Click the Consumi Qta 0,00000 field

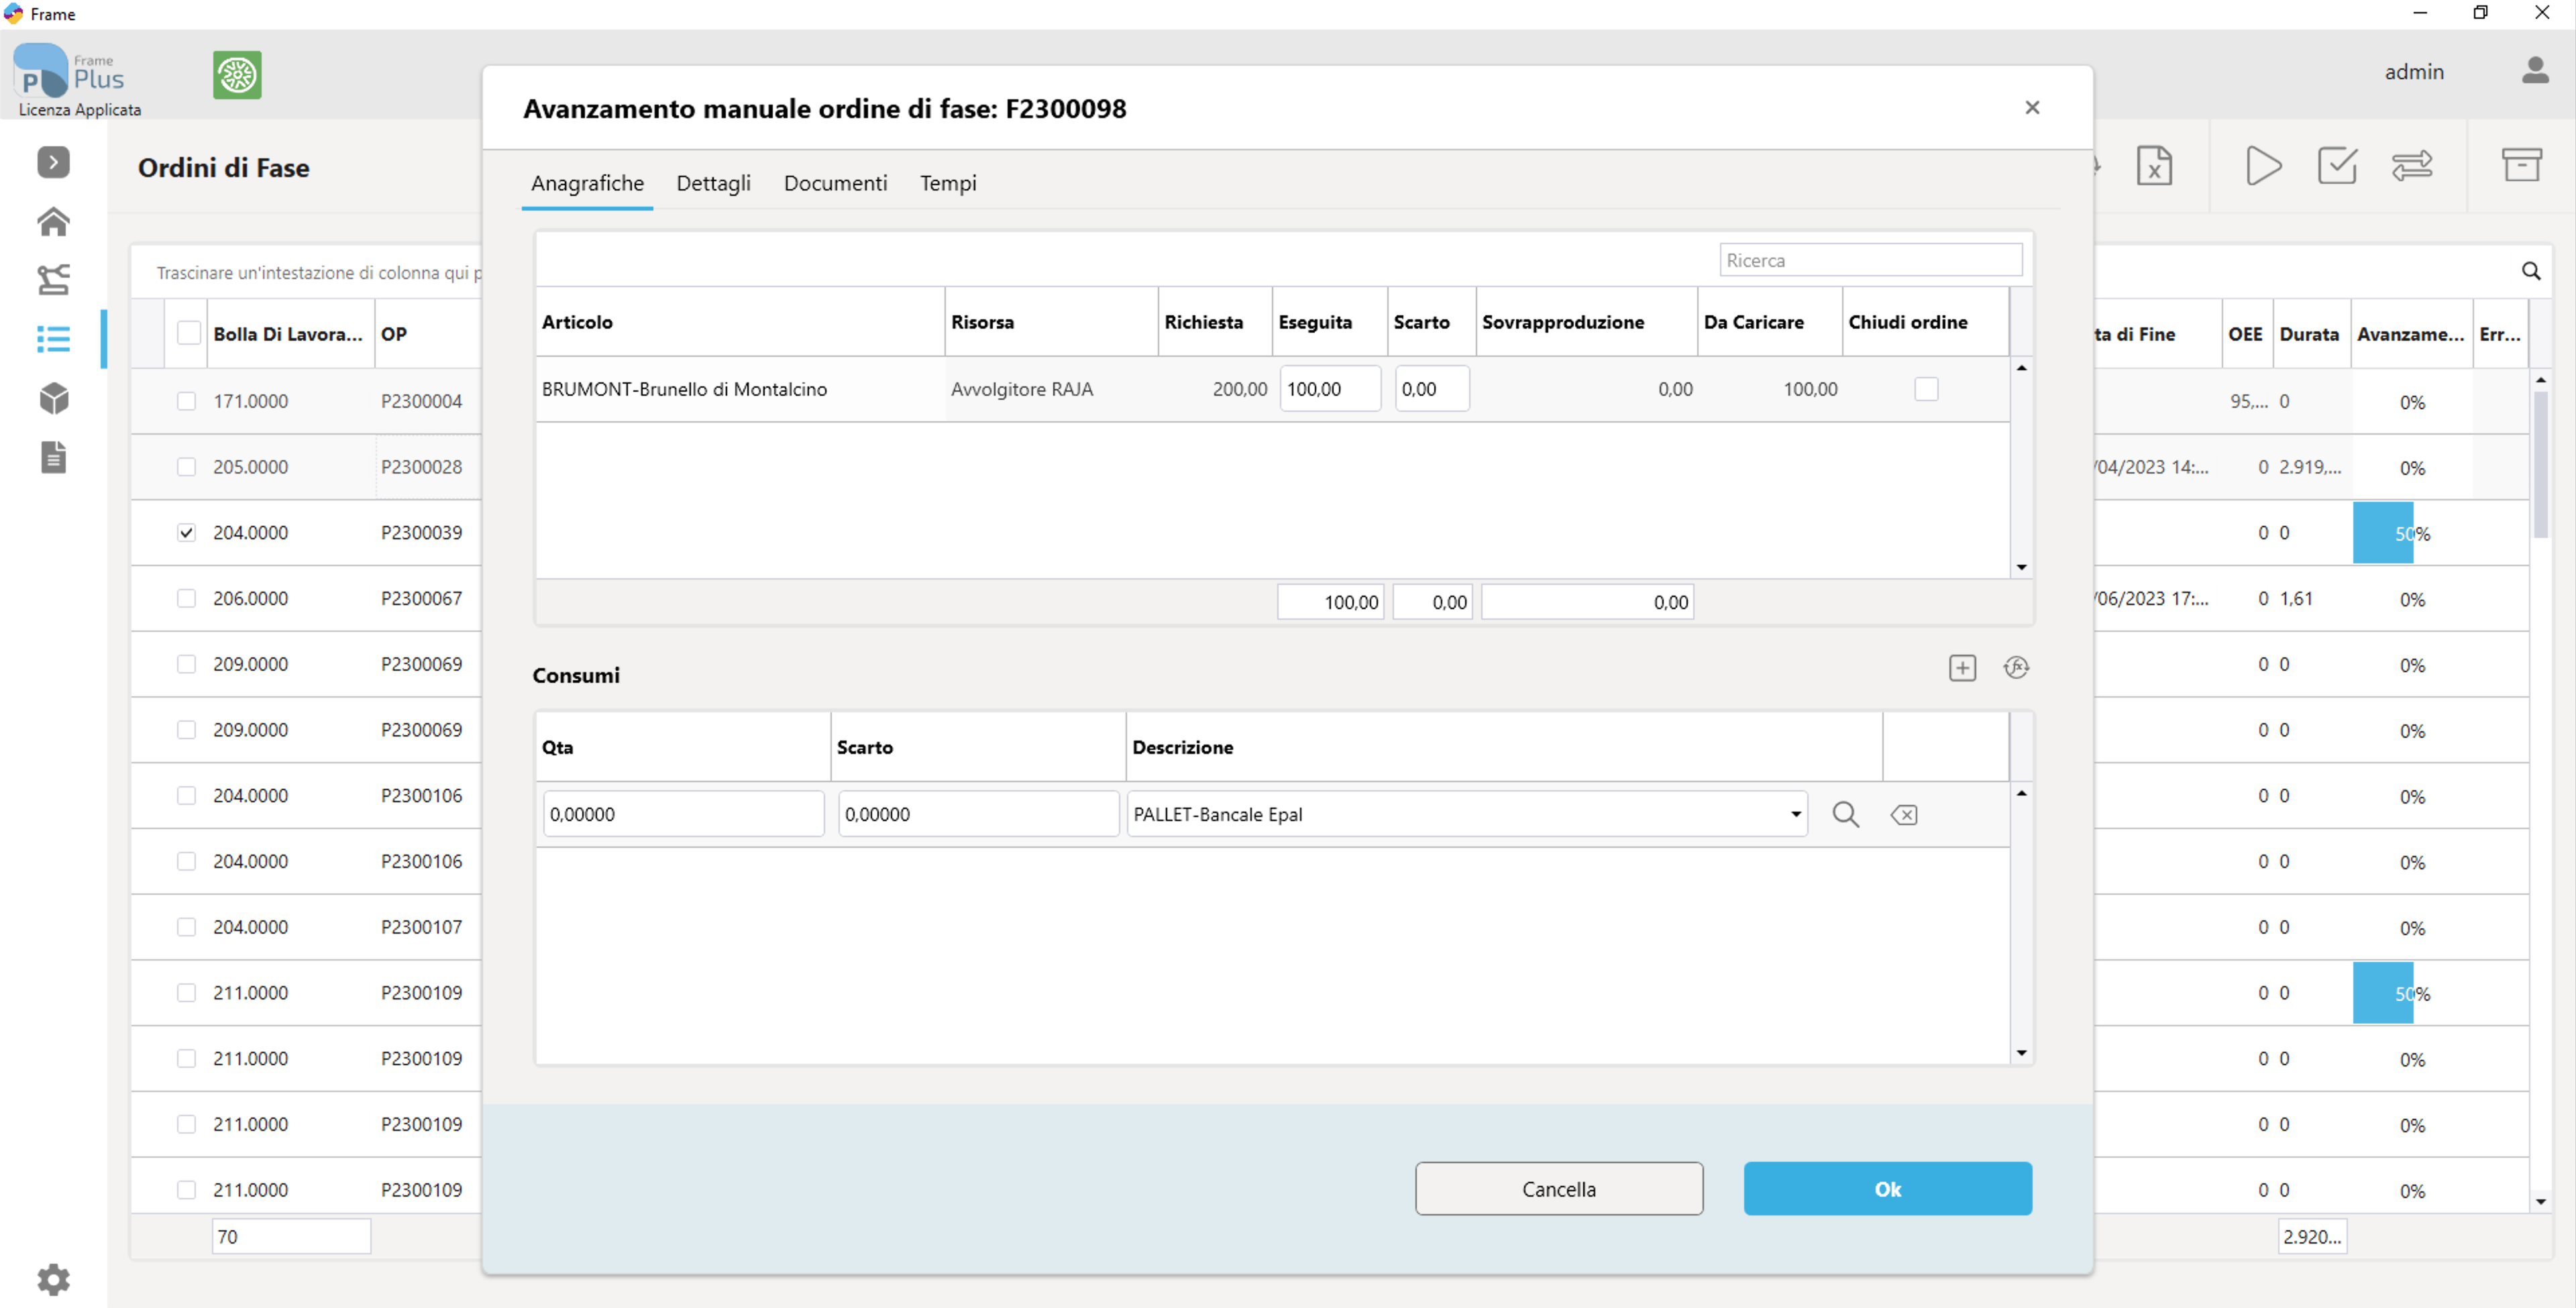(684, 814)
